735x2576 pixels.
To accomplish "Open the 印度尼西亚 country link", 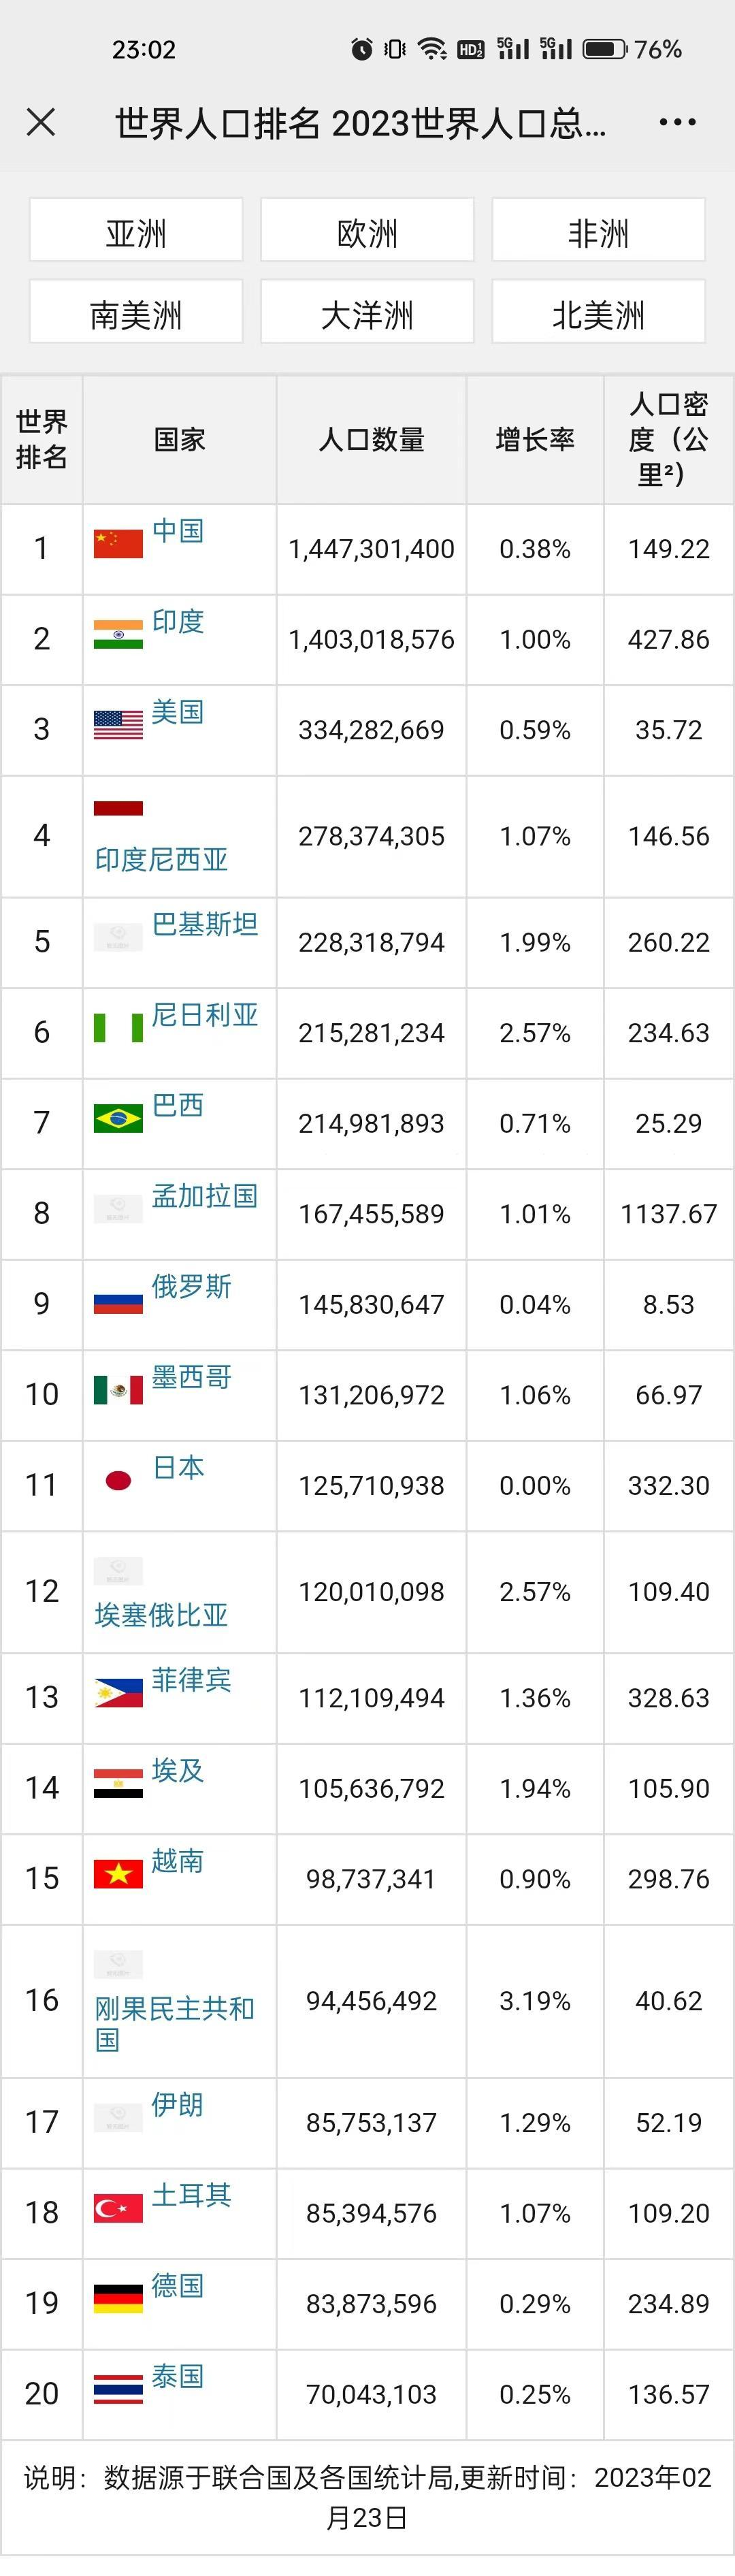I will coord(161,859).
